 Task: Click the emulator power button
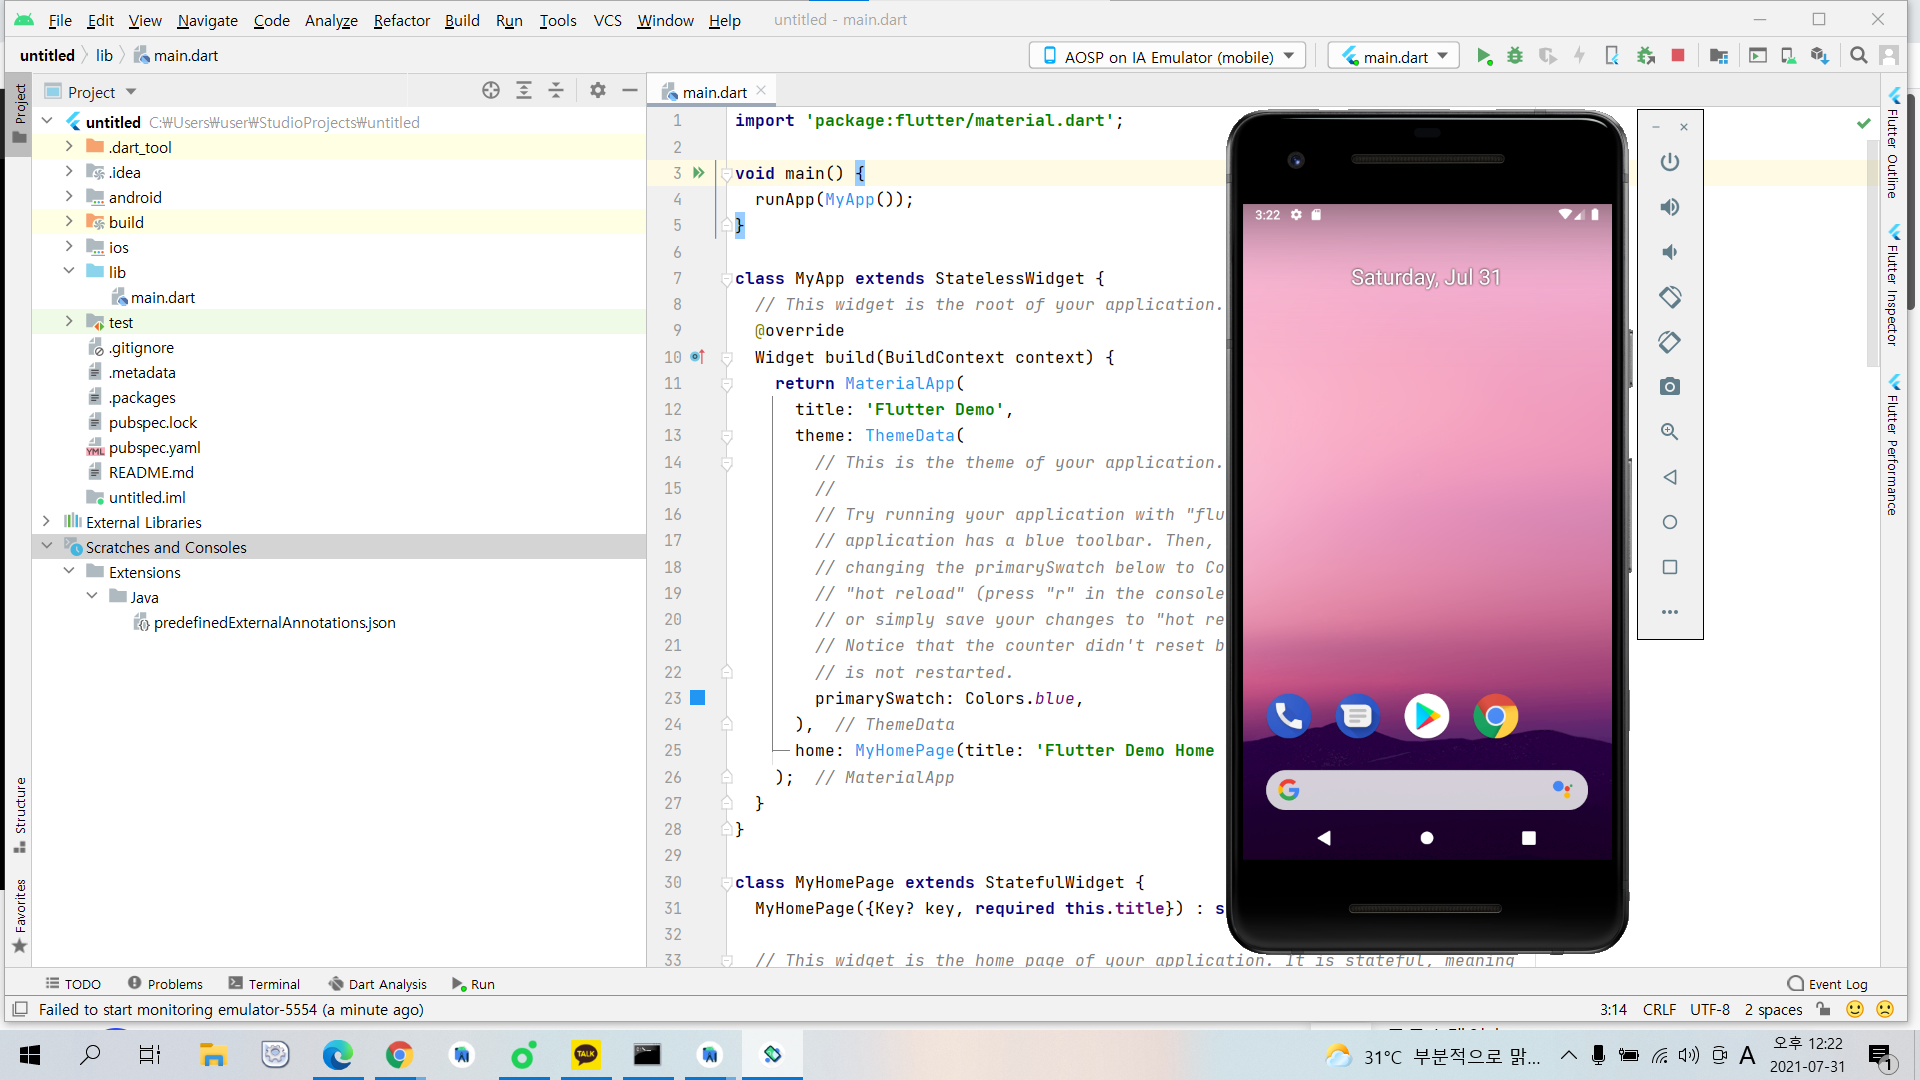coord(1669,162)
